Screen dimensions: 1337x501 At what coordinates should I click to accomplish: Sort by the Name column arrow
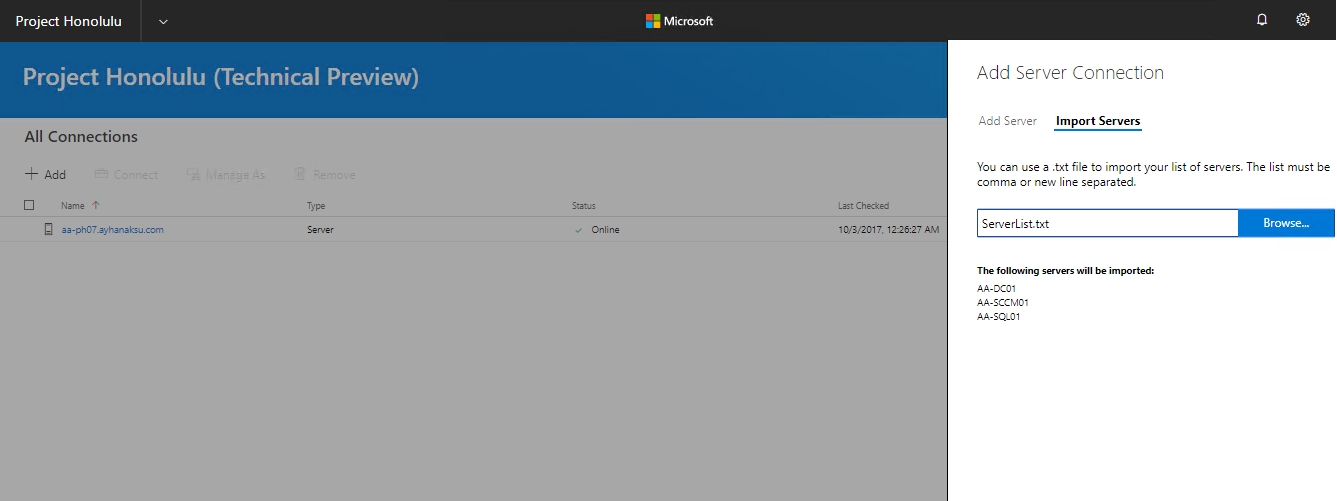(x=96, y=205)
